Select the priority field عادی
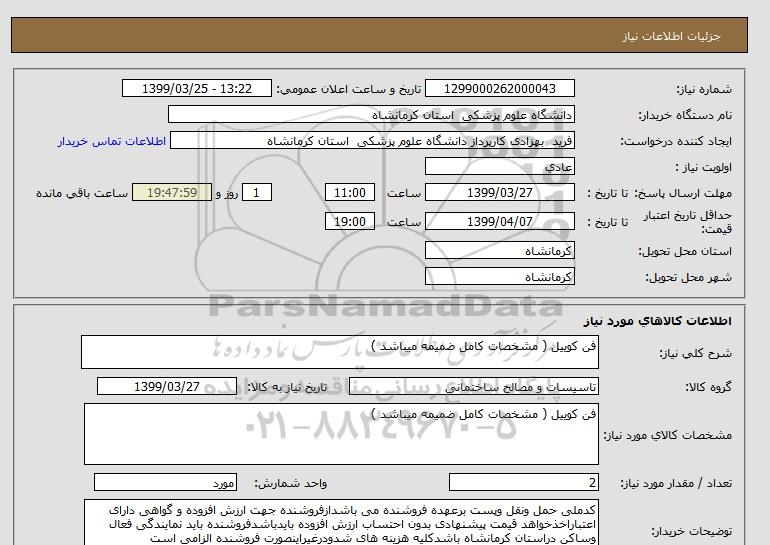The image size is (770, 545). 499,166
